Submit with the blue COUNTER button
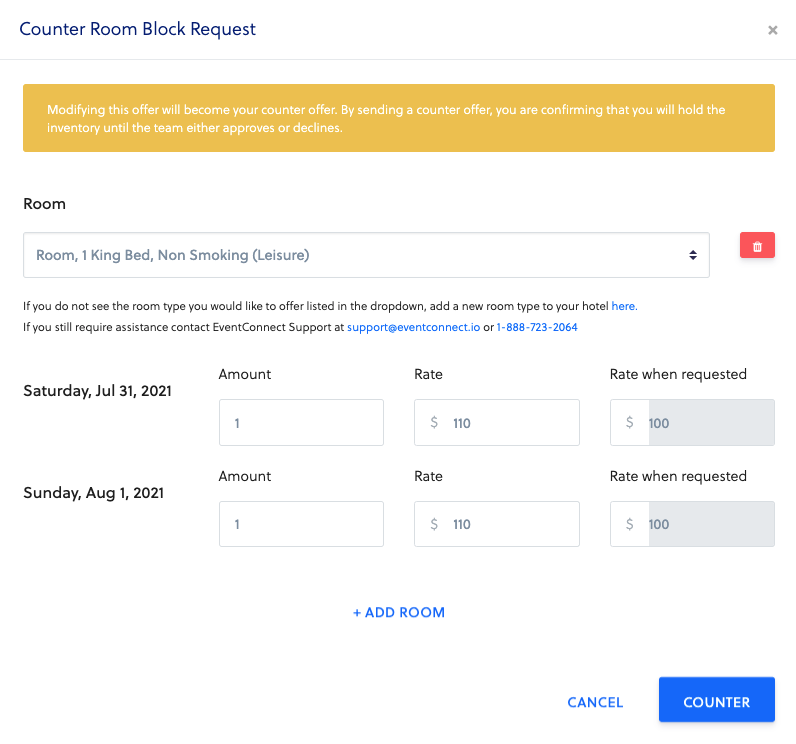Image resolution: width=796 pixels, height=744 pixels. [x=716, y=702]
